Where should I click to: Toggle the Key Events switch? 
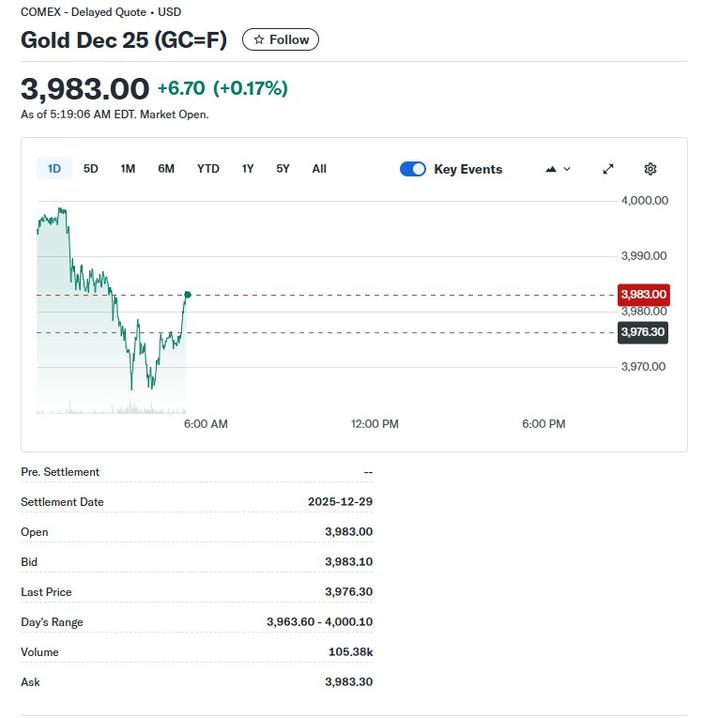(x=413, y=169)
